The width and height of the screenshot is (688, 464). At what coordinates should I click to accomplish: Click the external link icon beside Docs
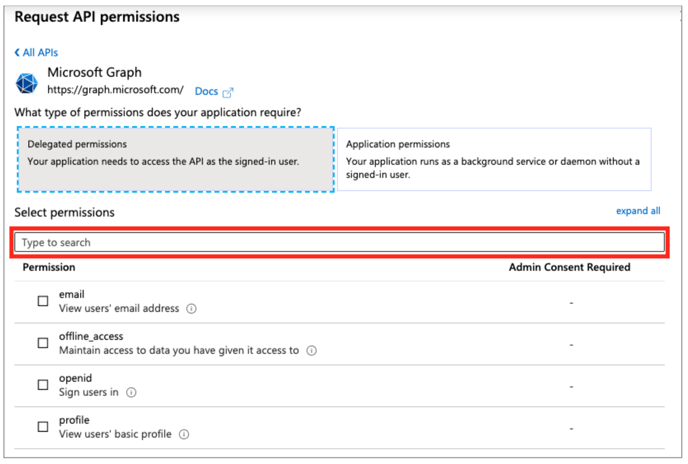229,92
